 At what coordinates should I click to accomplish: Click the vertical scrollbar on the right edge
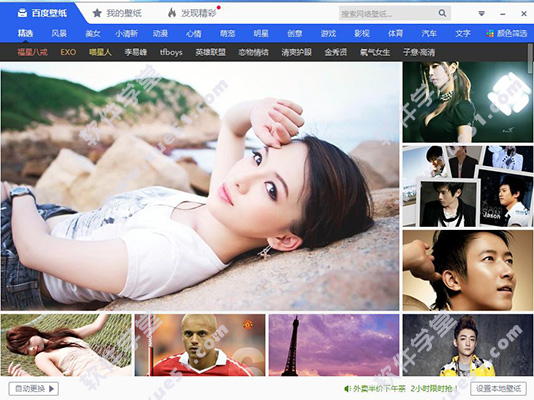coord(530,58)
